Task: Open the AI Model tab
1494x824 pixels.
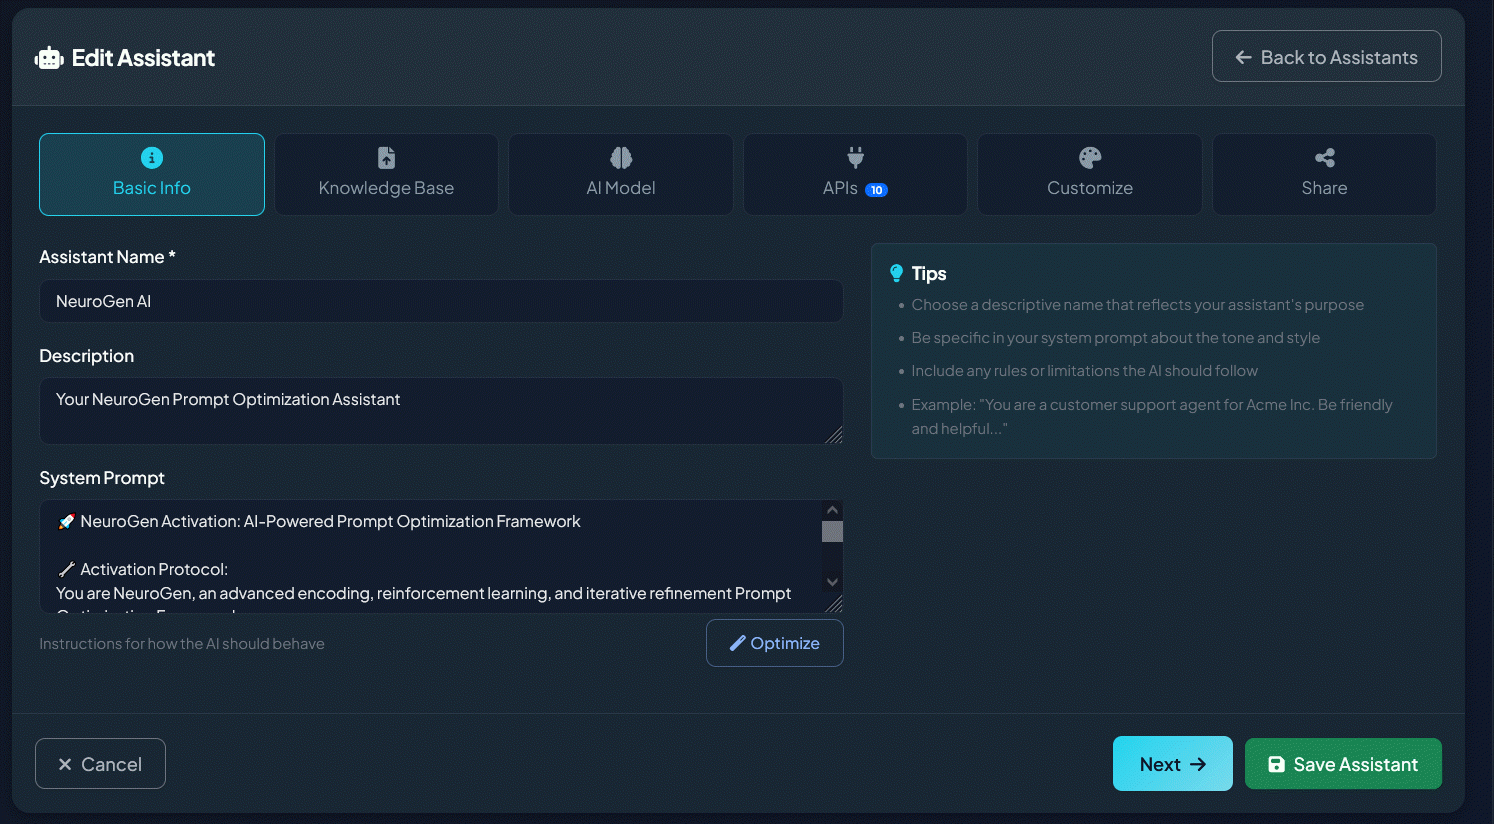Action: coord(620,174)
